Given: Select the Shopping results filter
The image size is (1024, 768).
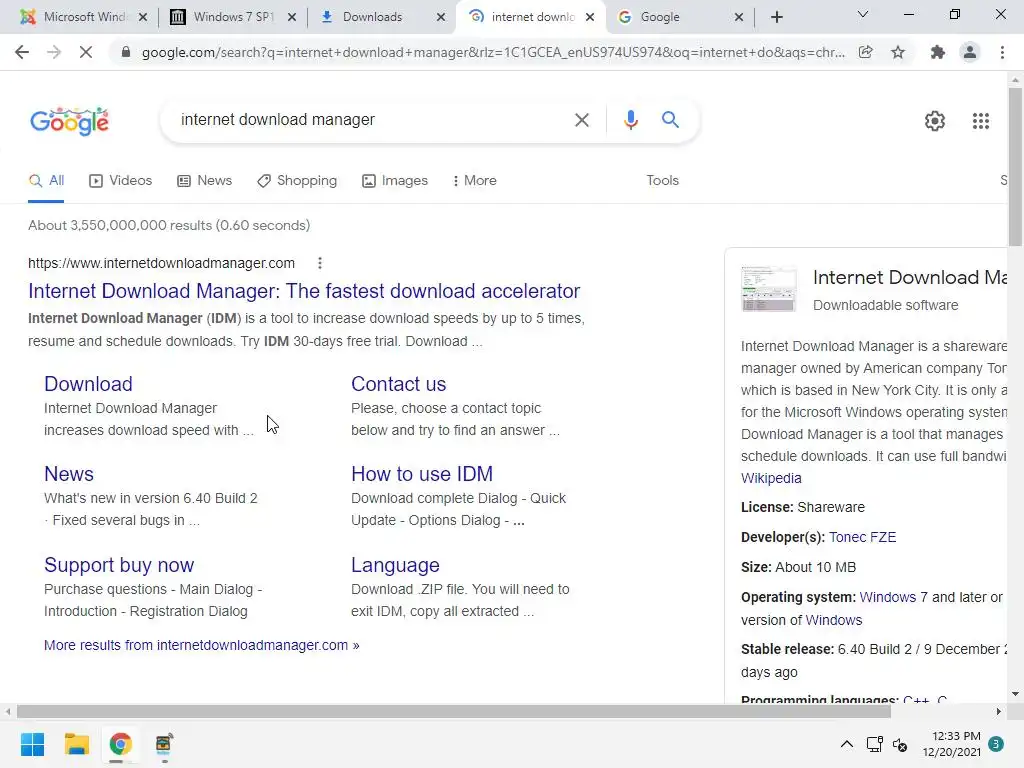Looking at the screenshot, I should (297, 181).
